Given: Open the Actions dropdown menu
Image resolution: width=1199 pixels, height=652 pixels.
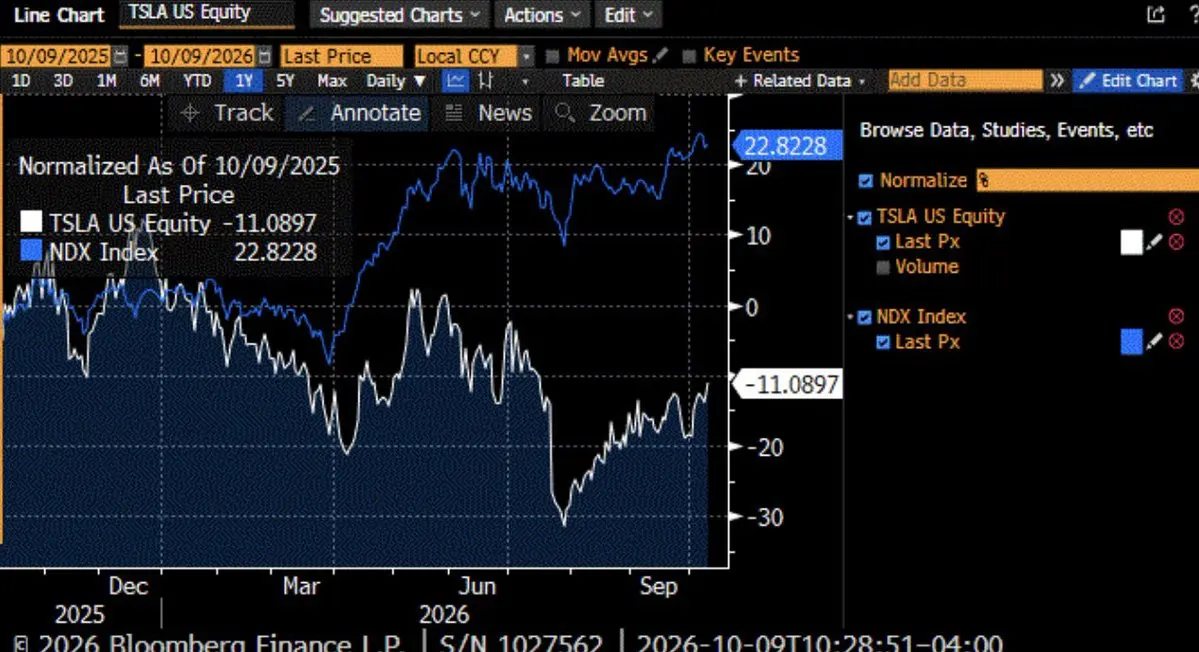Looking at the screenshot, I should 542,15.
